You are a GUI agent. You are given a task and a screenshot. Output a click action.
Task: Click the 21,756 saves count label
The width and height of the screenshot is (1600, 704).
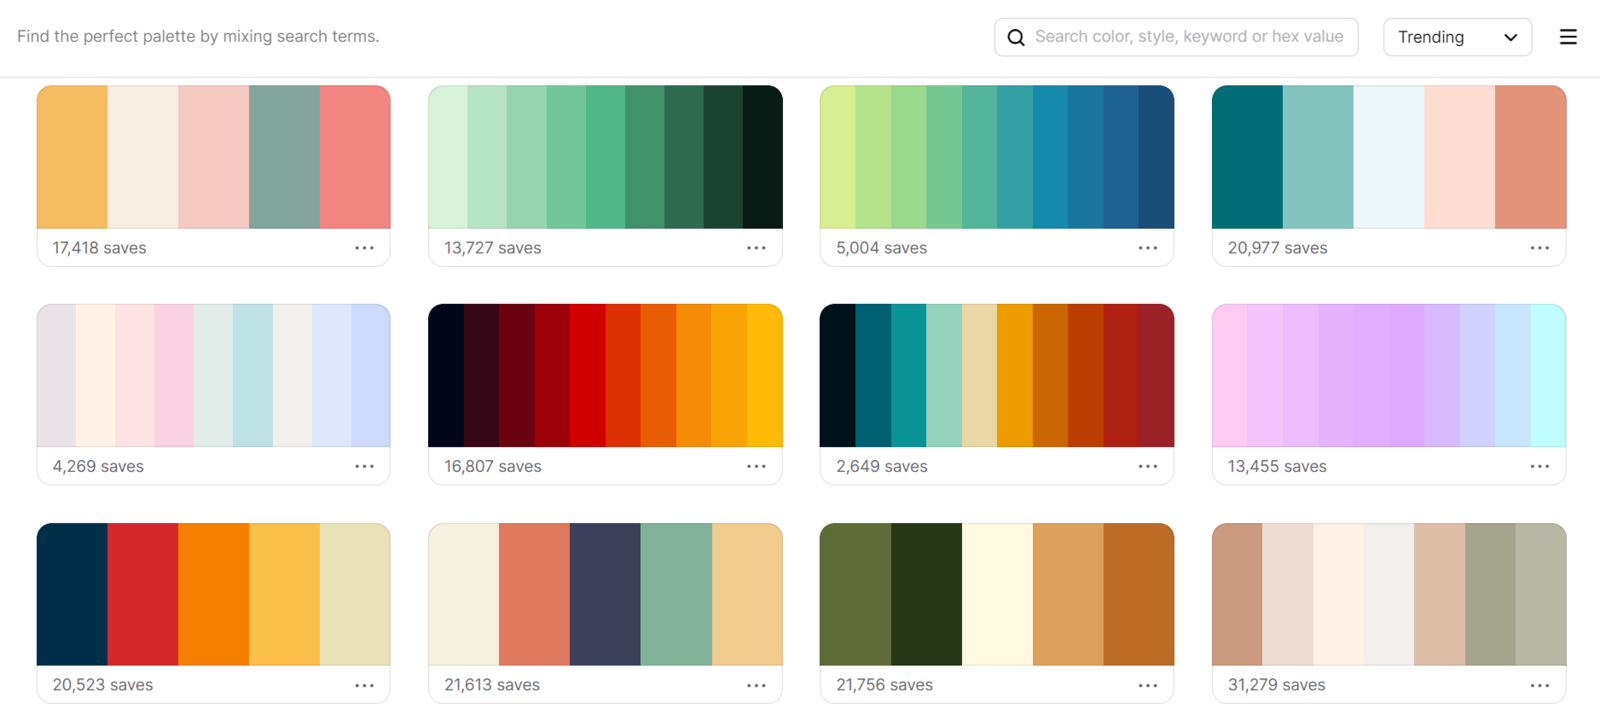(x=884, y=685)
